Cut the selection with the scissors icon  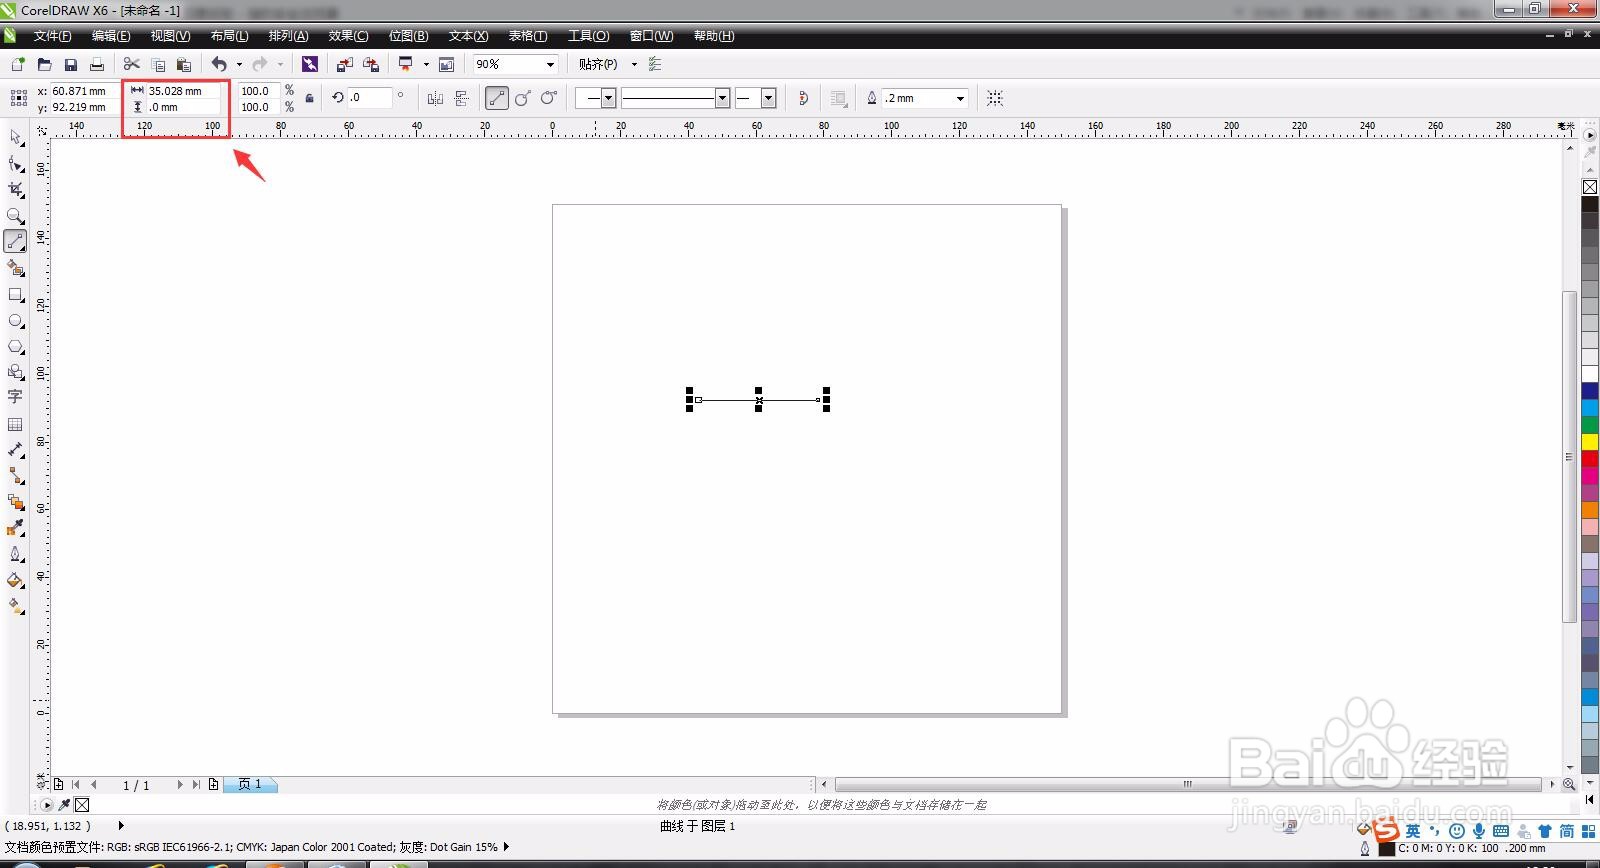point(131,64)
